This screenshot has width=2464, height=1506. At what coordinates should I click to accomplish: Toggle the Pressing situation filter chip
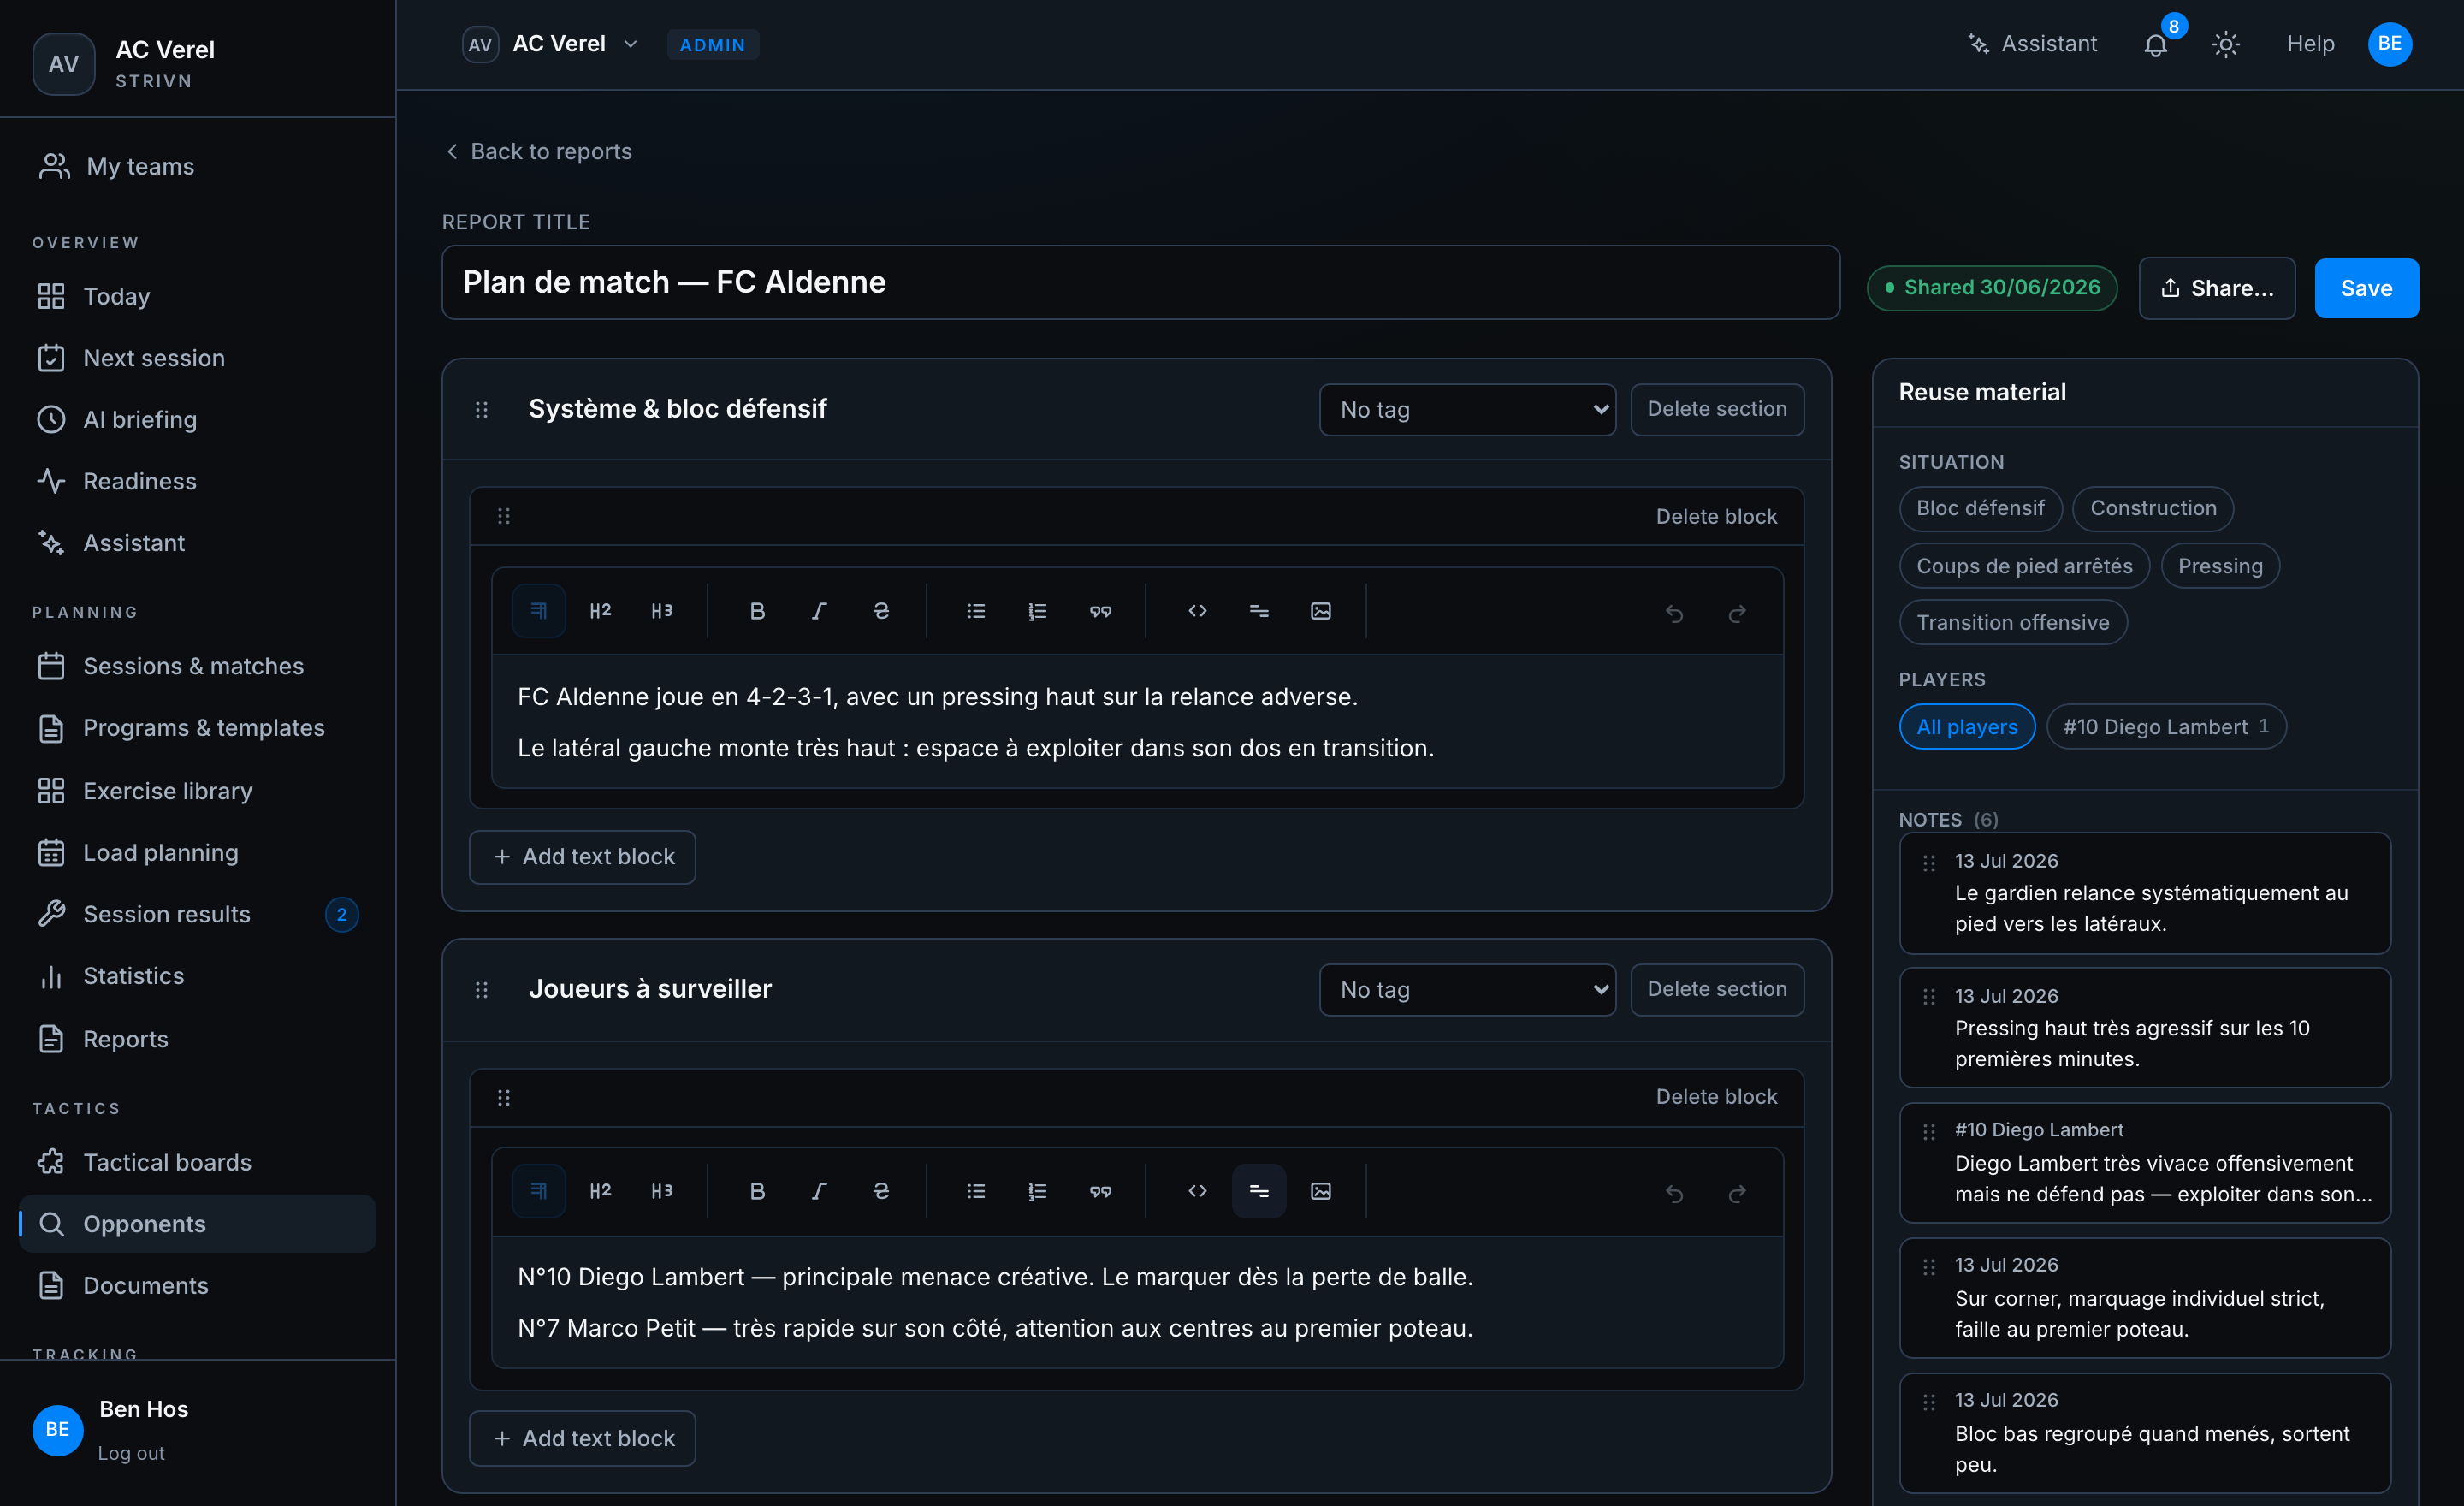[2220, 566]
